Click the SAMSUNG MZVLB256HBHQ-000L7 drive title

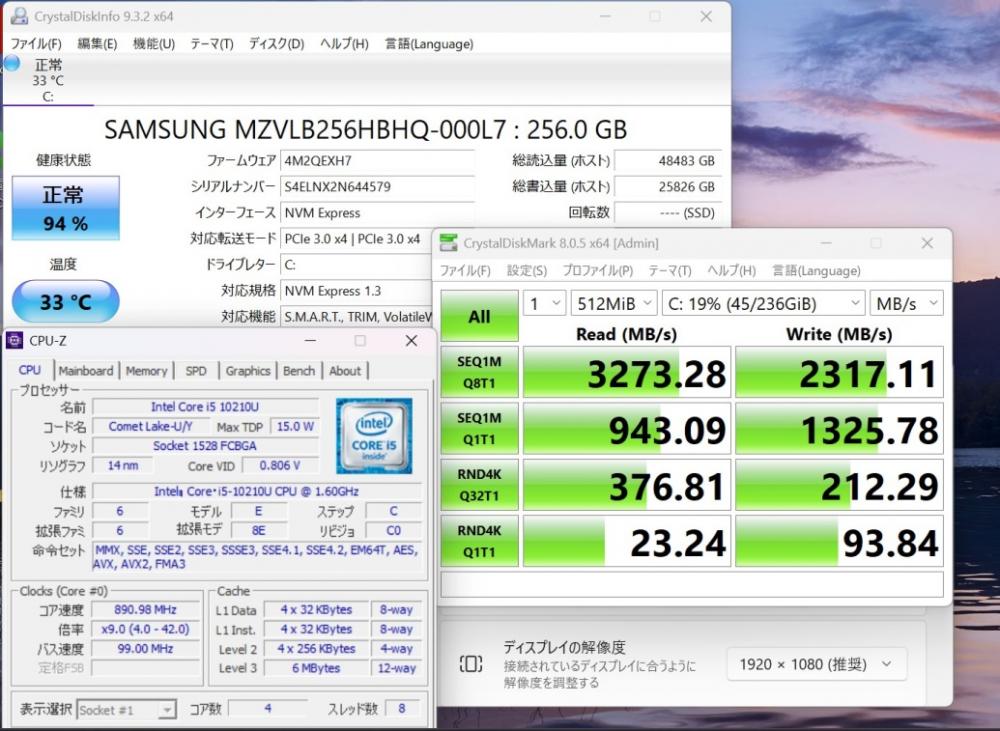click(x=365, y=129)
